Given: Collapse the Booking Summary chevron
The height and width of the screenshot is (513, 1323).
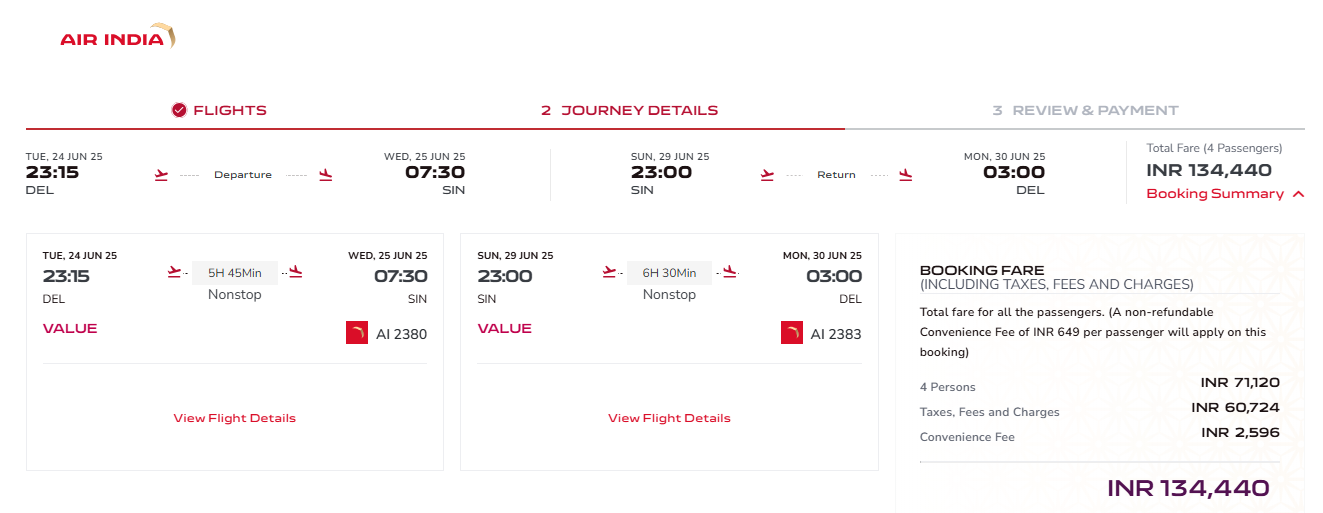Looking at the screenshot, I should [x=1298, y=194].
